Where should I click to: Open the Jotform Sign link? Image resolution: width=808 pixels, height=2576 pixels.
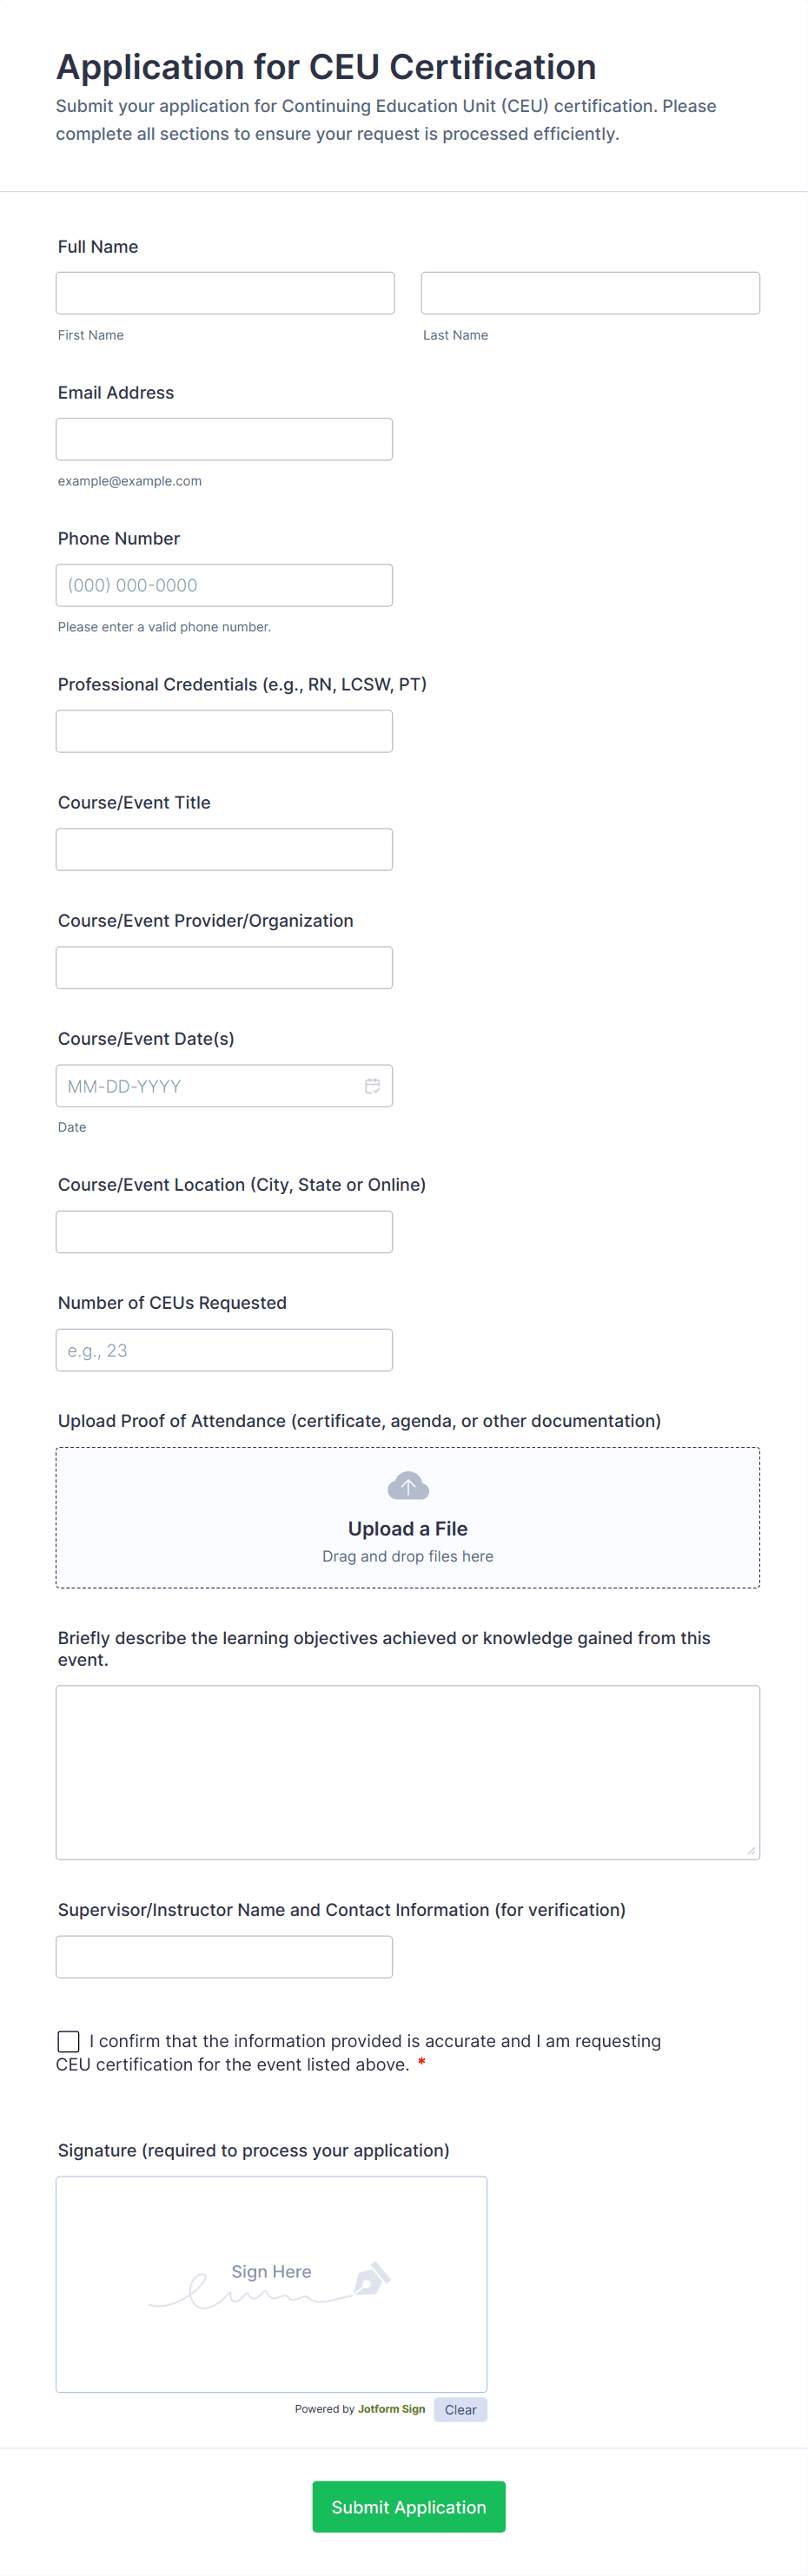point(392,2410)
